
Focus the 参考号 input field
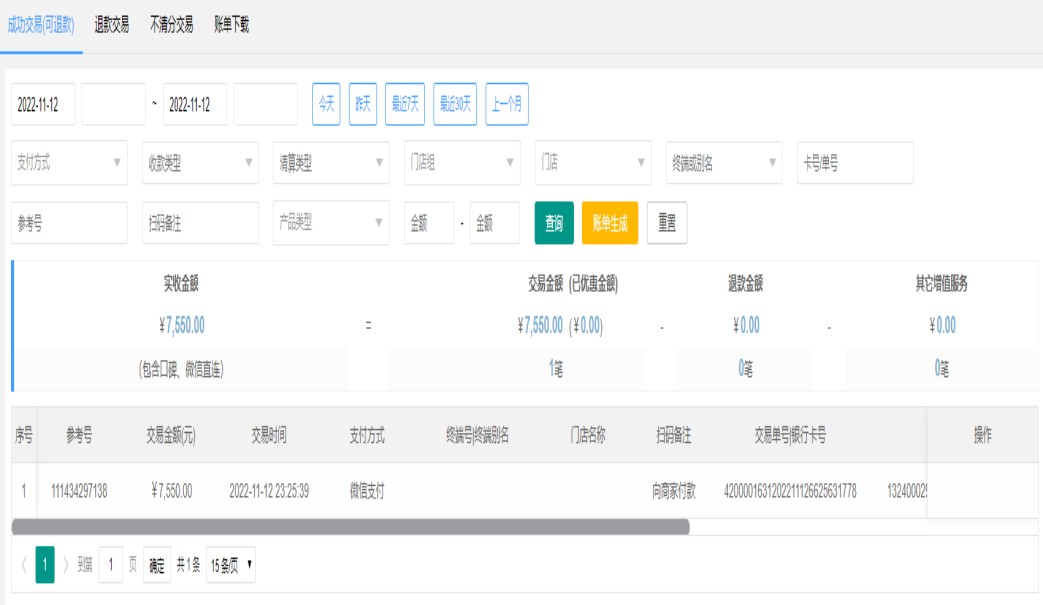[69, 223]
